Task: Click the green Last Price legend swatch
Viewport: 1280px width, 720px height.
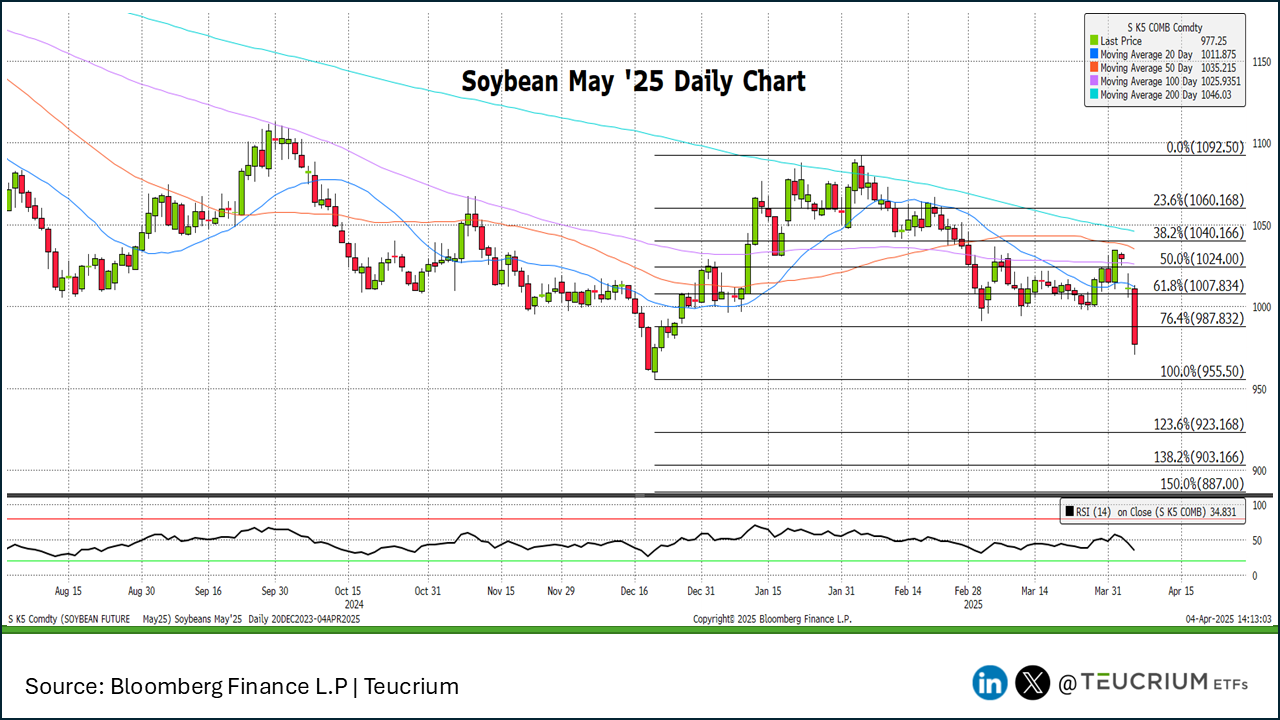Action: click(x=1093, y=40)
